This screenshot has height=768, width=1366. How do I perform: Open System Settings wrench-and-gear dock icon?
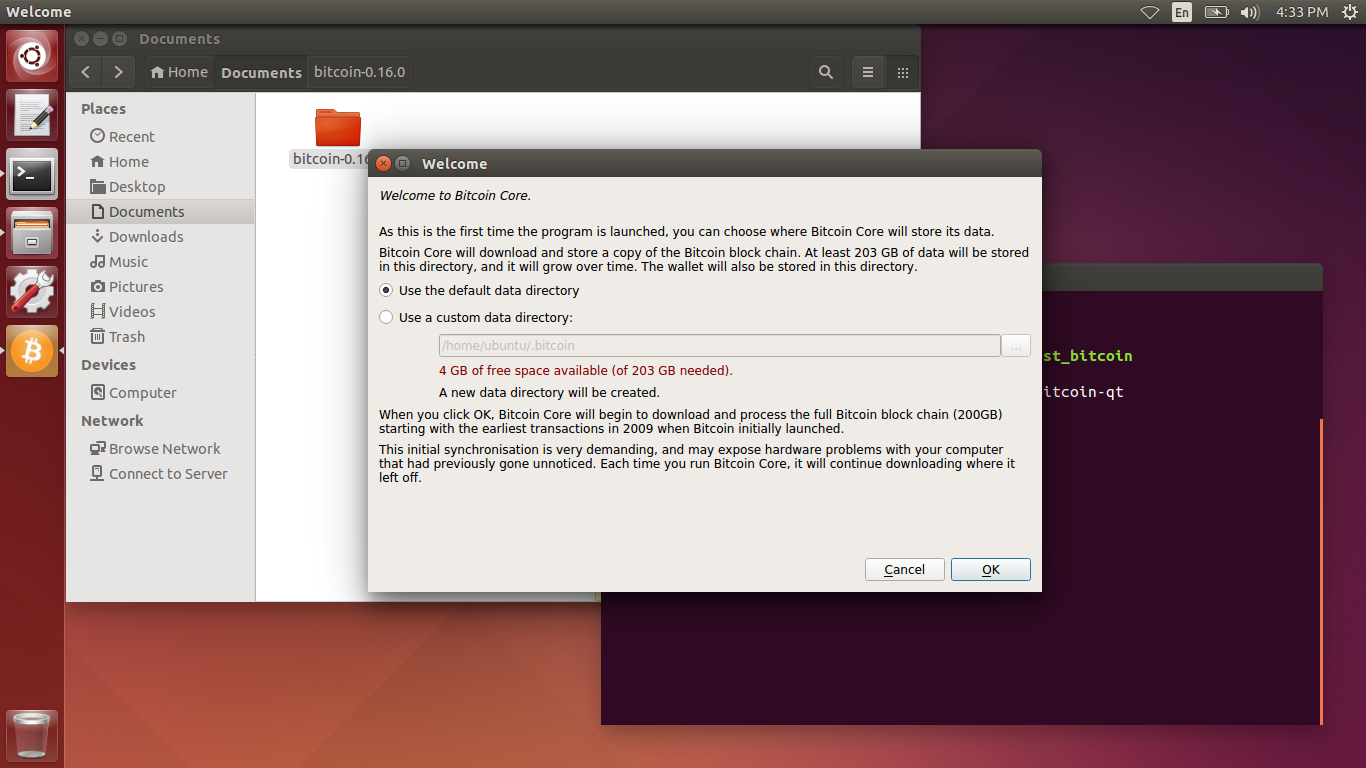coord(32,292)
